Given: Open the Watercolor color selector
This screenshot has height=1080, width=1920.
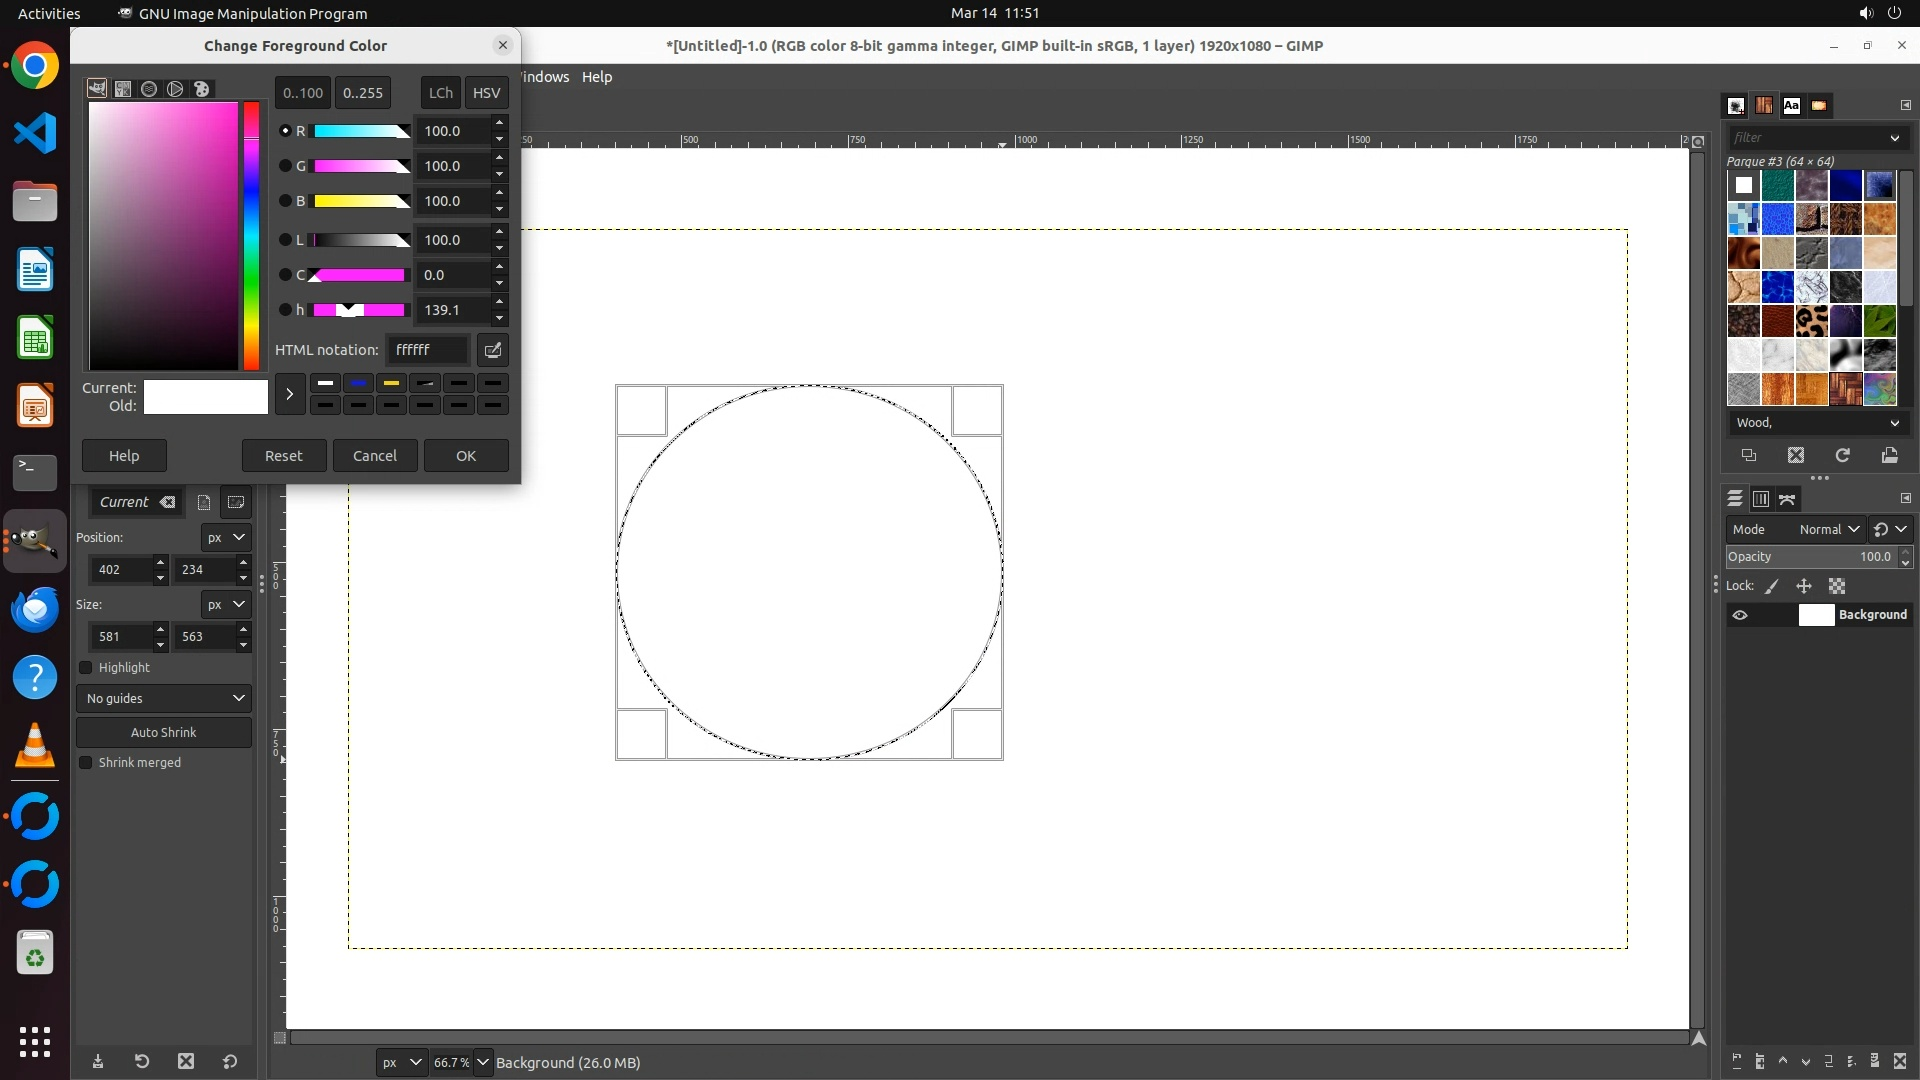Looking at the screenshot, I should pyautogui.click(x=149, y=89).
